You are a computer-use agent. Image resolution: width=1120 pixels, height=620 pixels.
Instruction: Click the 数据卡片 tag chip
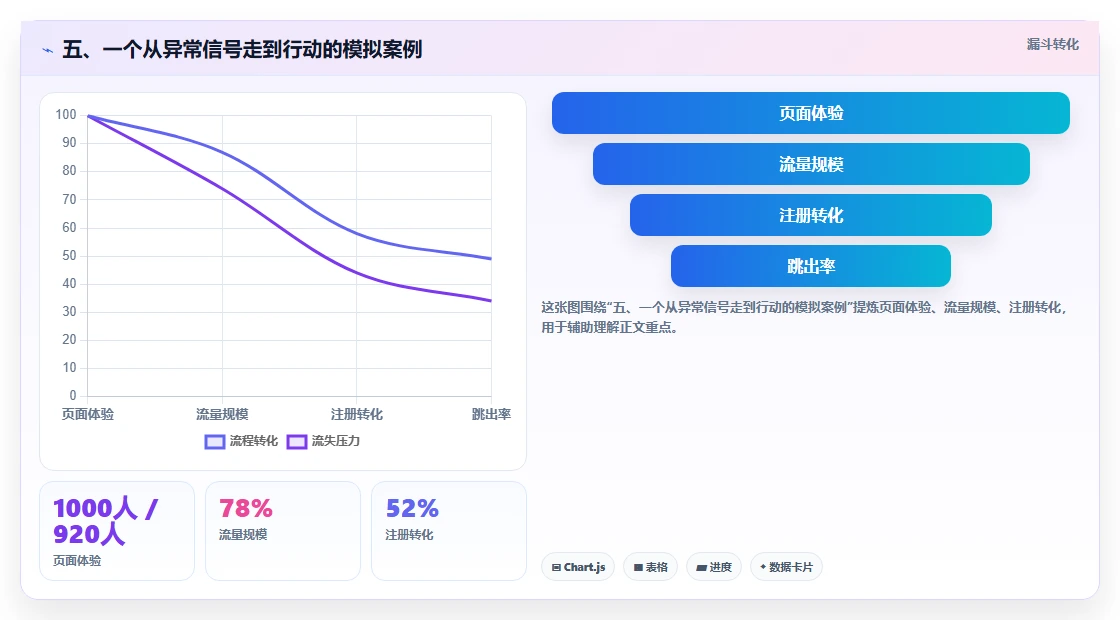[x=786, y=567]
